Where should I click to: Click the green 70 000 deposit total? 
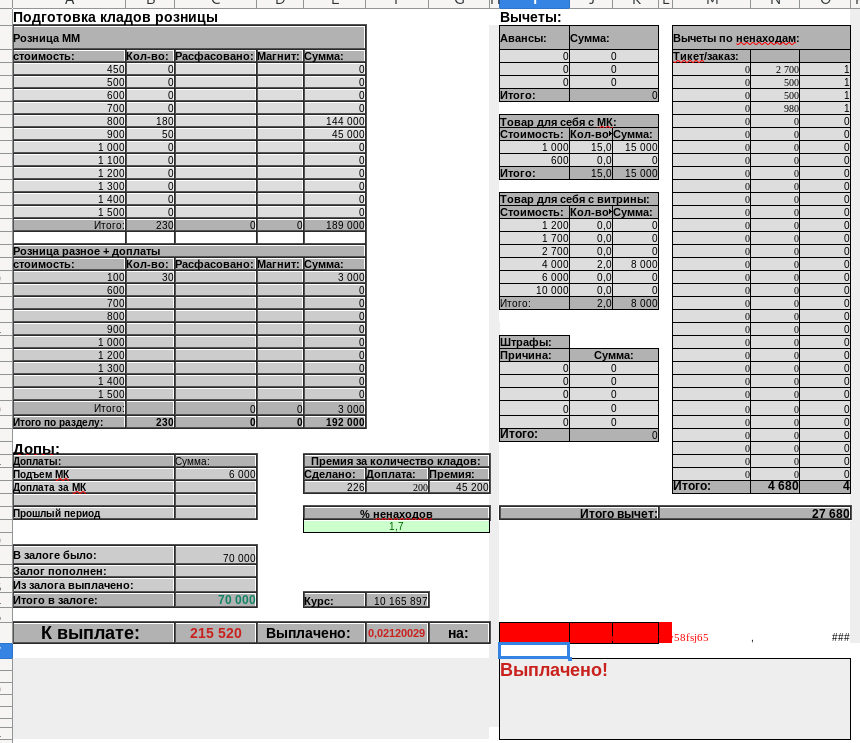[215, 600]
